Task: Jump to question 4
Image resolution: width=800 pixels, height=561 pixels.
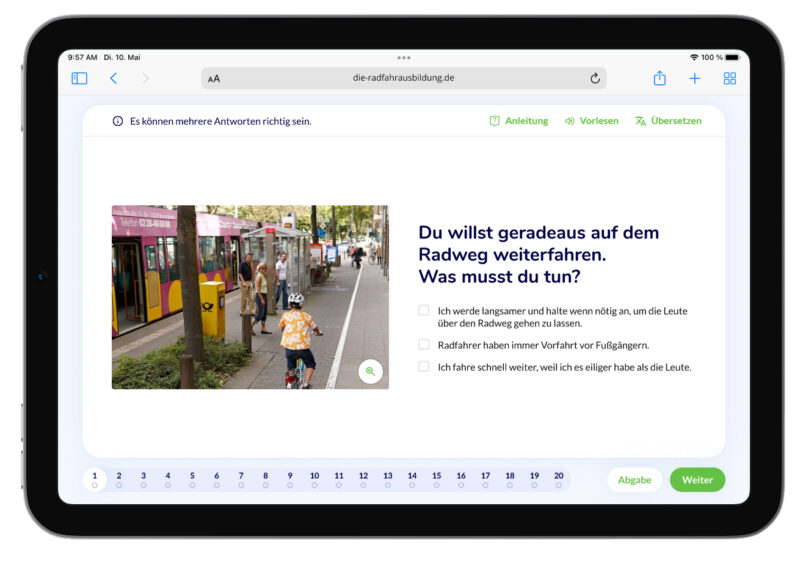Action: pos(168,479)
